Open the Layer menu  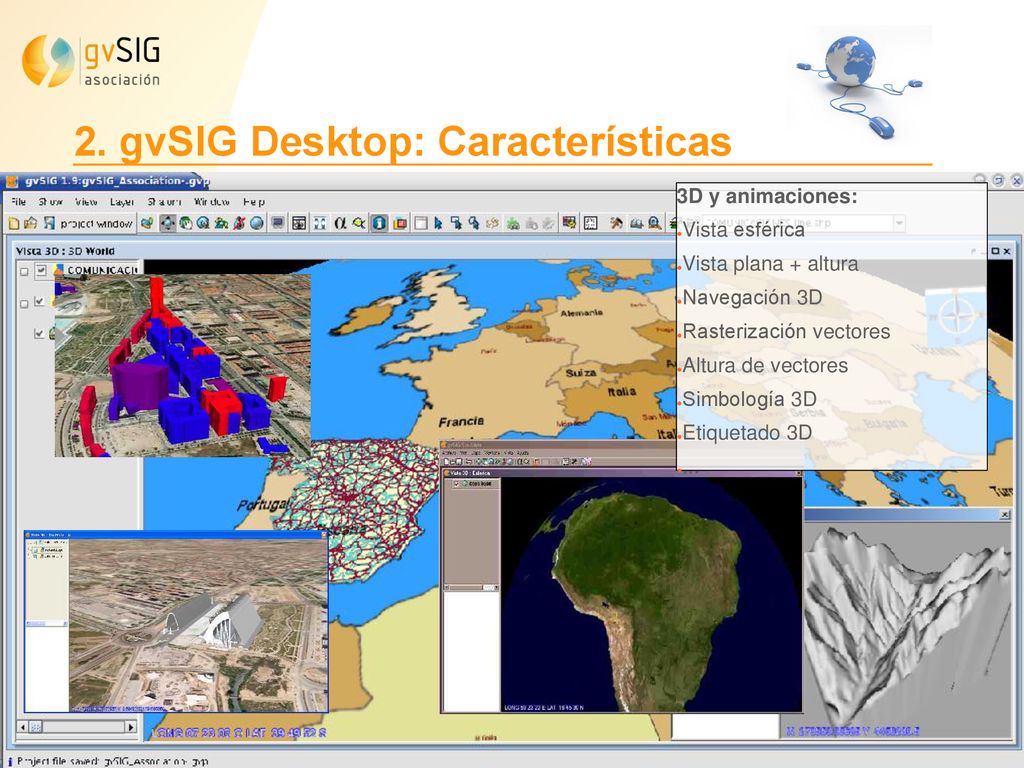[x=122, y=202]
